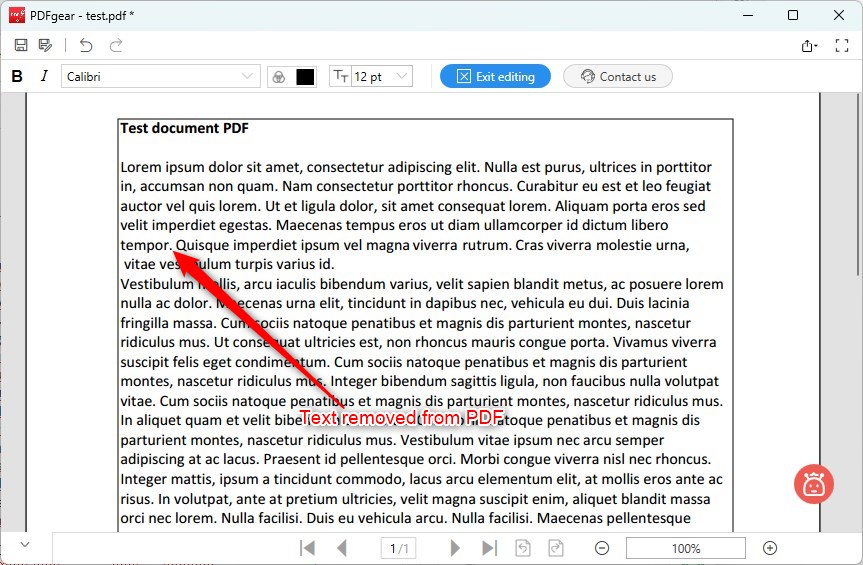Go to the next page
Screen dimensions: 863x565
(x=455, y=548)
